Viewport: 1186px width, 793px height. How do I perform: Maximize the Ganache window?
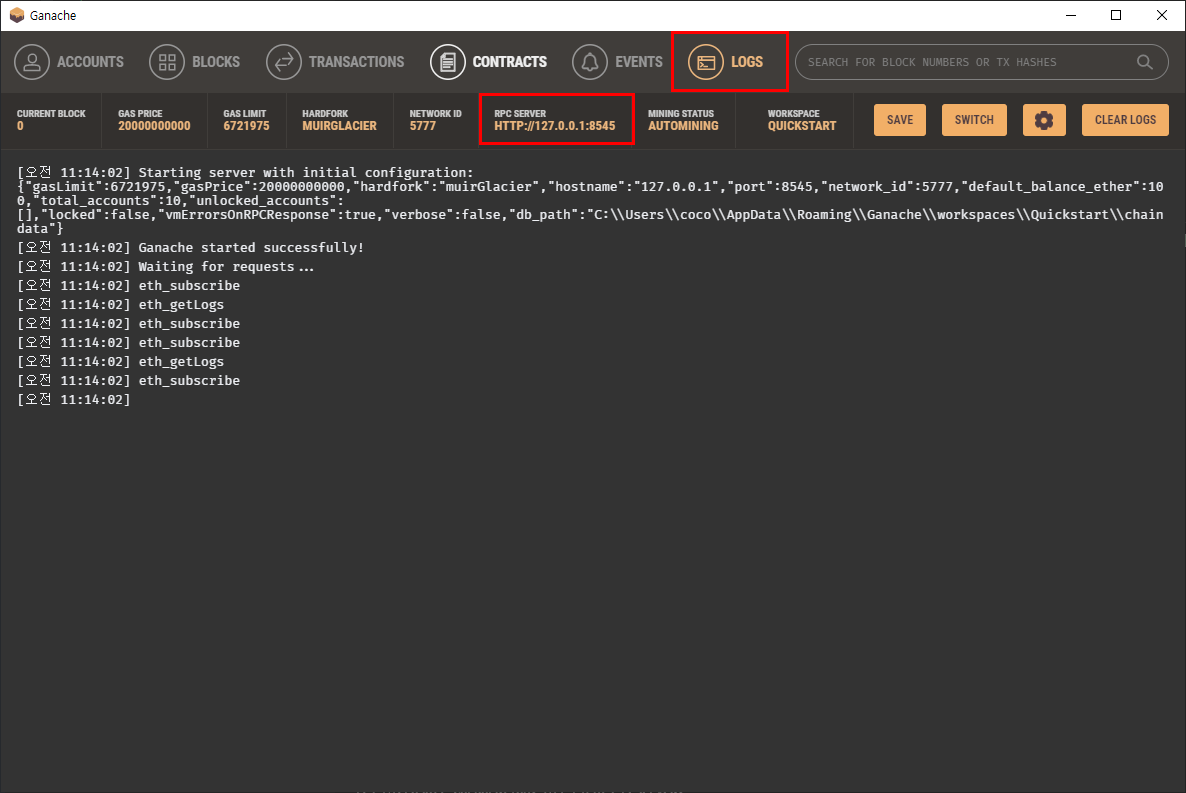point(1116,15)
